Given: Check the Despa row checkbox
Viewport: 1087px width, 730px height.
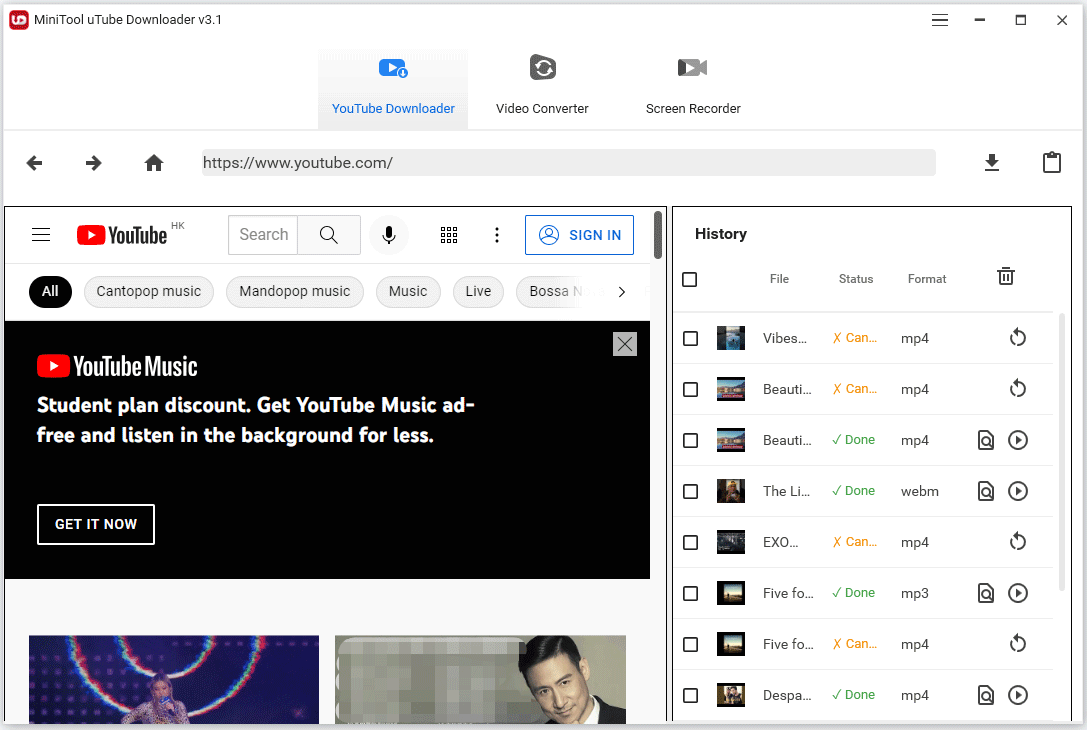Looking at the screenshot, I should [690, 695].
